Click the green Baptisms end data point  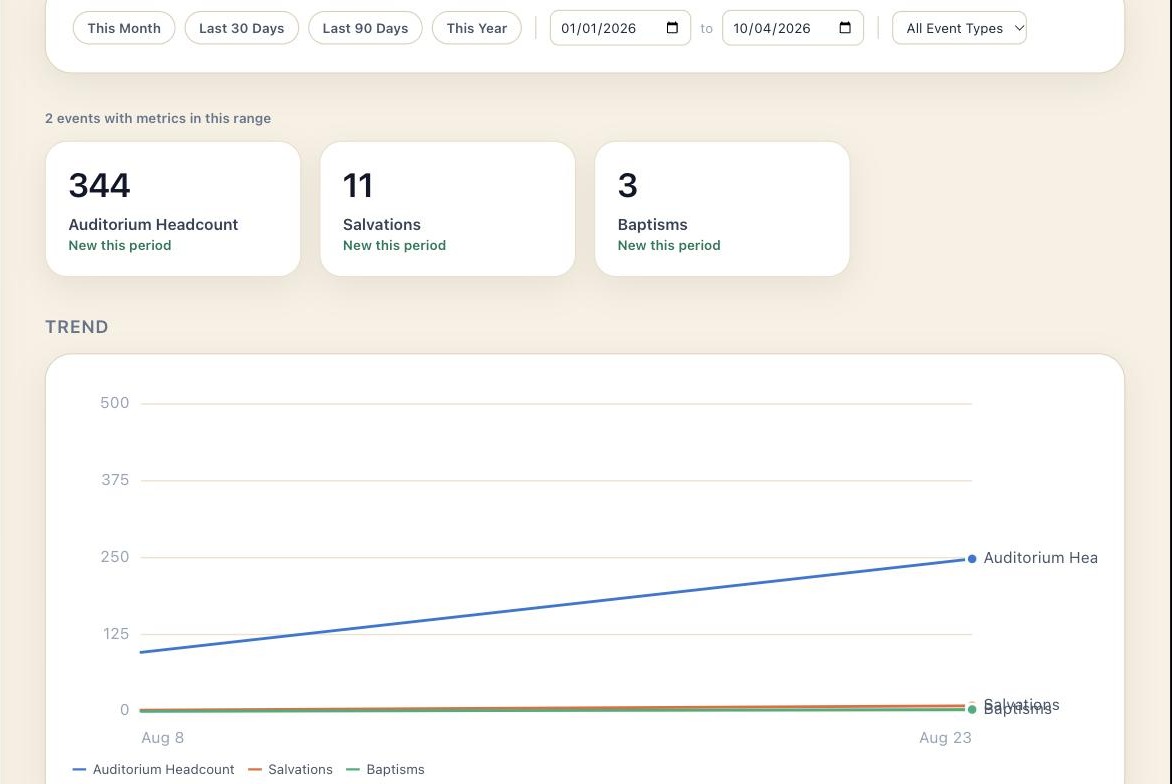pyautogui.click(x=972, y=709)
